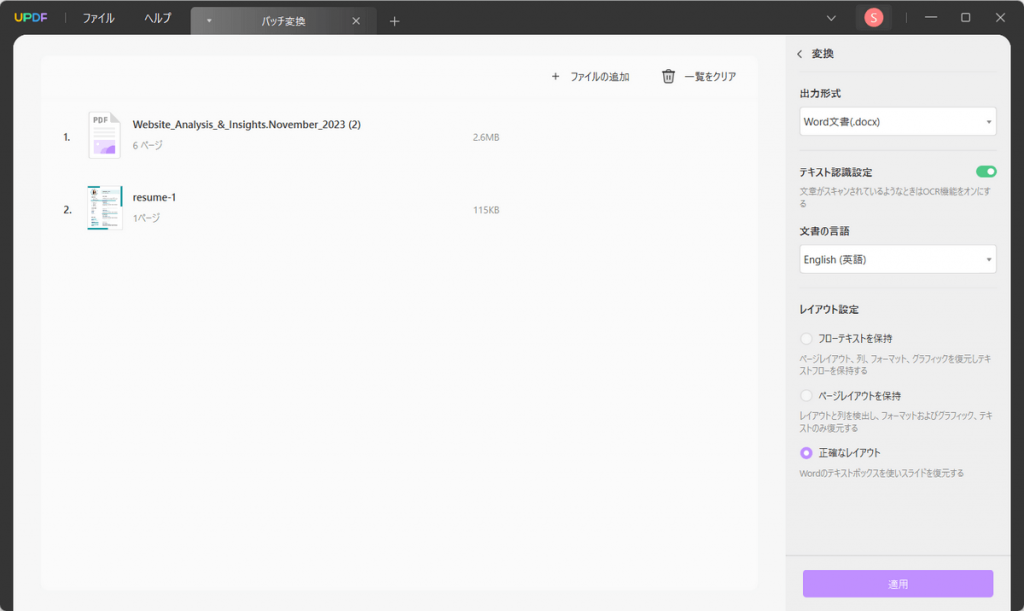Select the Website_Analysis PDF thumbnail
This screenshot has width=1024, height=611.
104,135
